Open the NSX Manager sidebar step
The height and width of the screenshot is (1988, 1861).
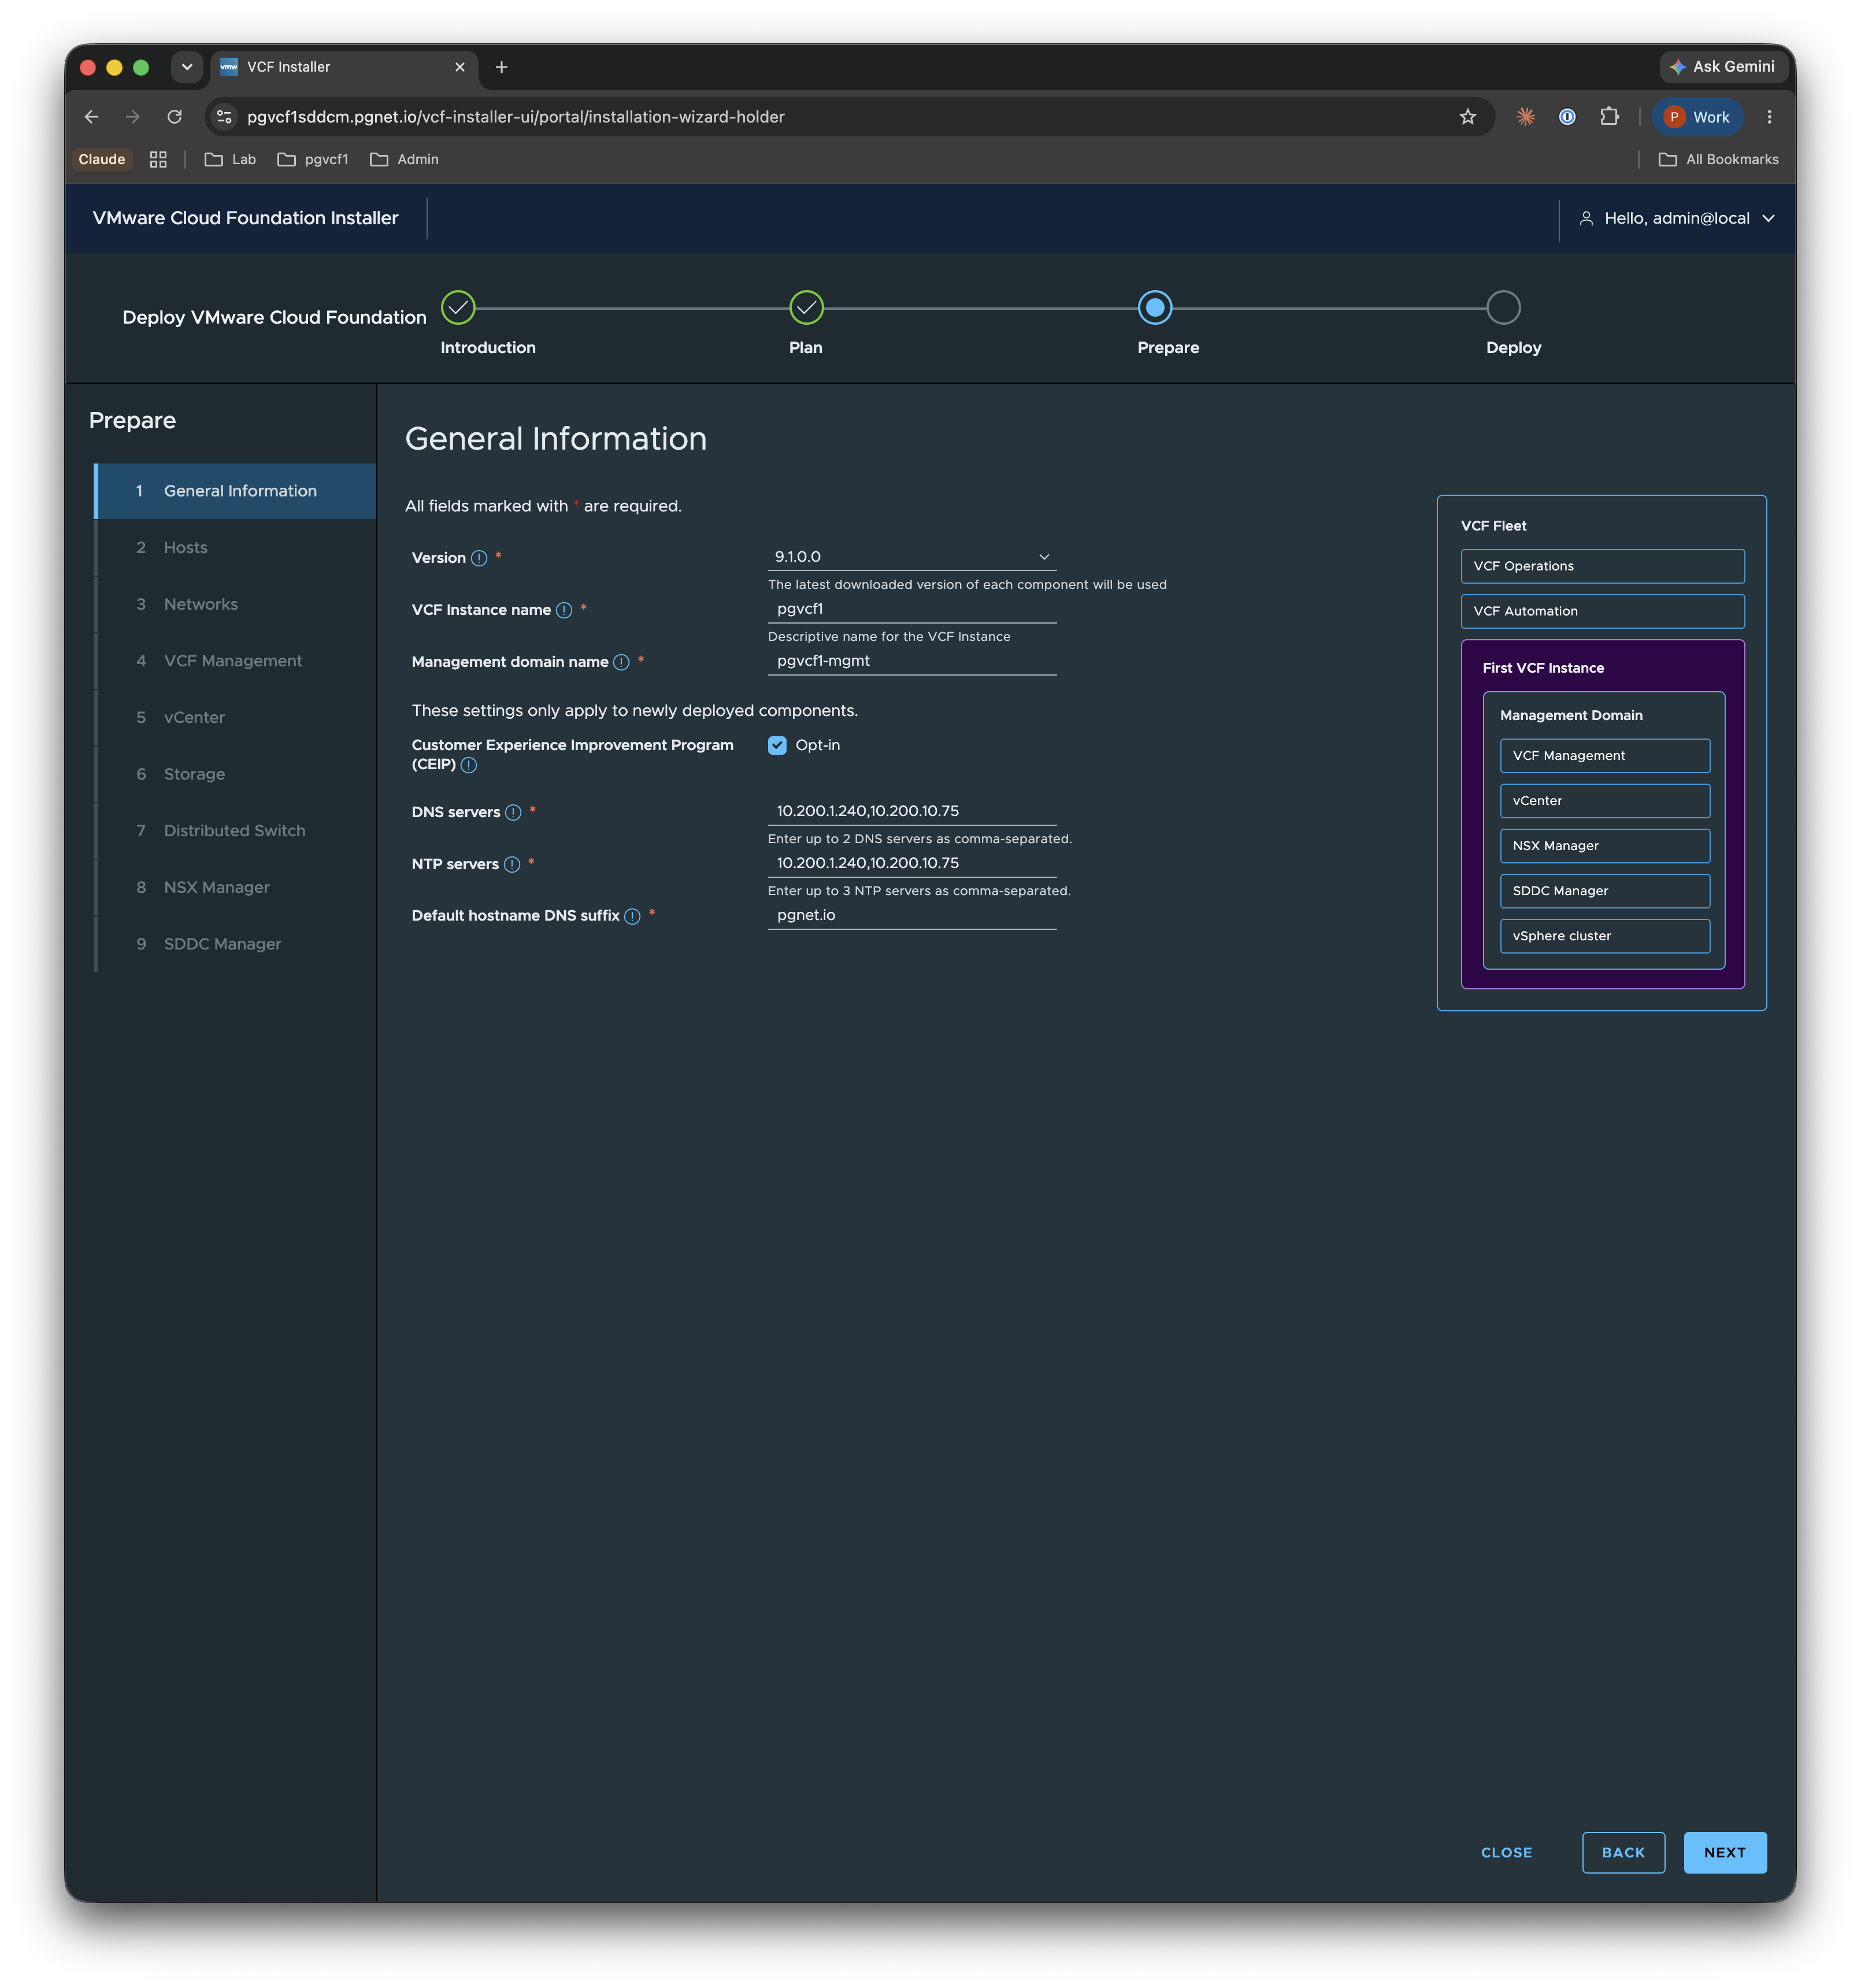[235, 888]
